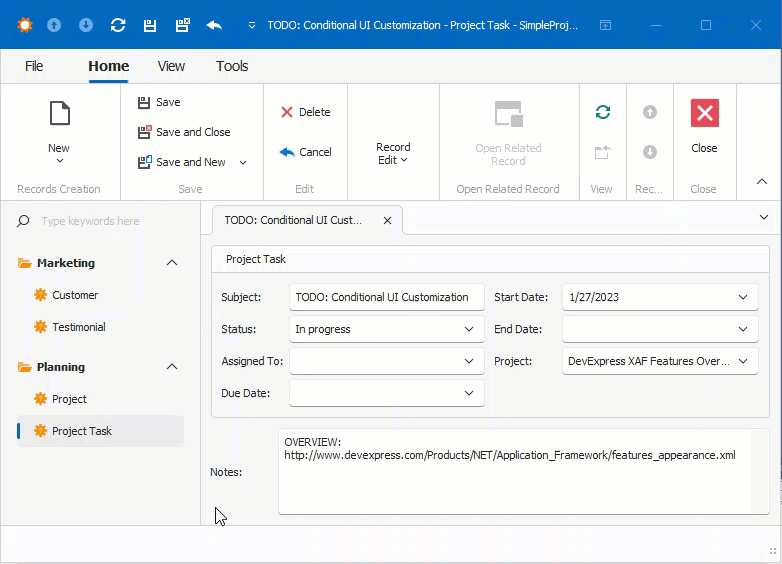Expand Save and New dropdown arrow
The width and height of the screenshot is (782, 564).
point(243,163)
